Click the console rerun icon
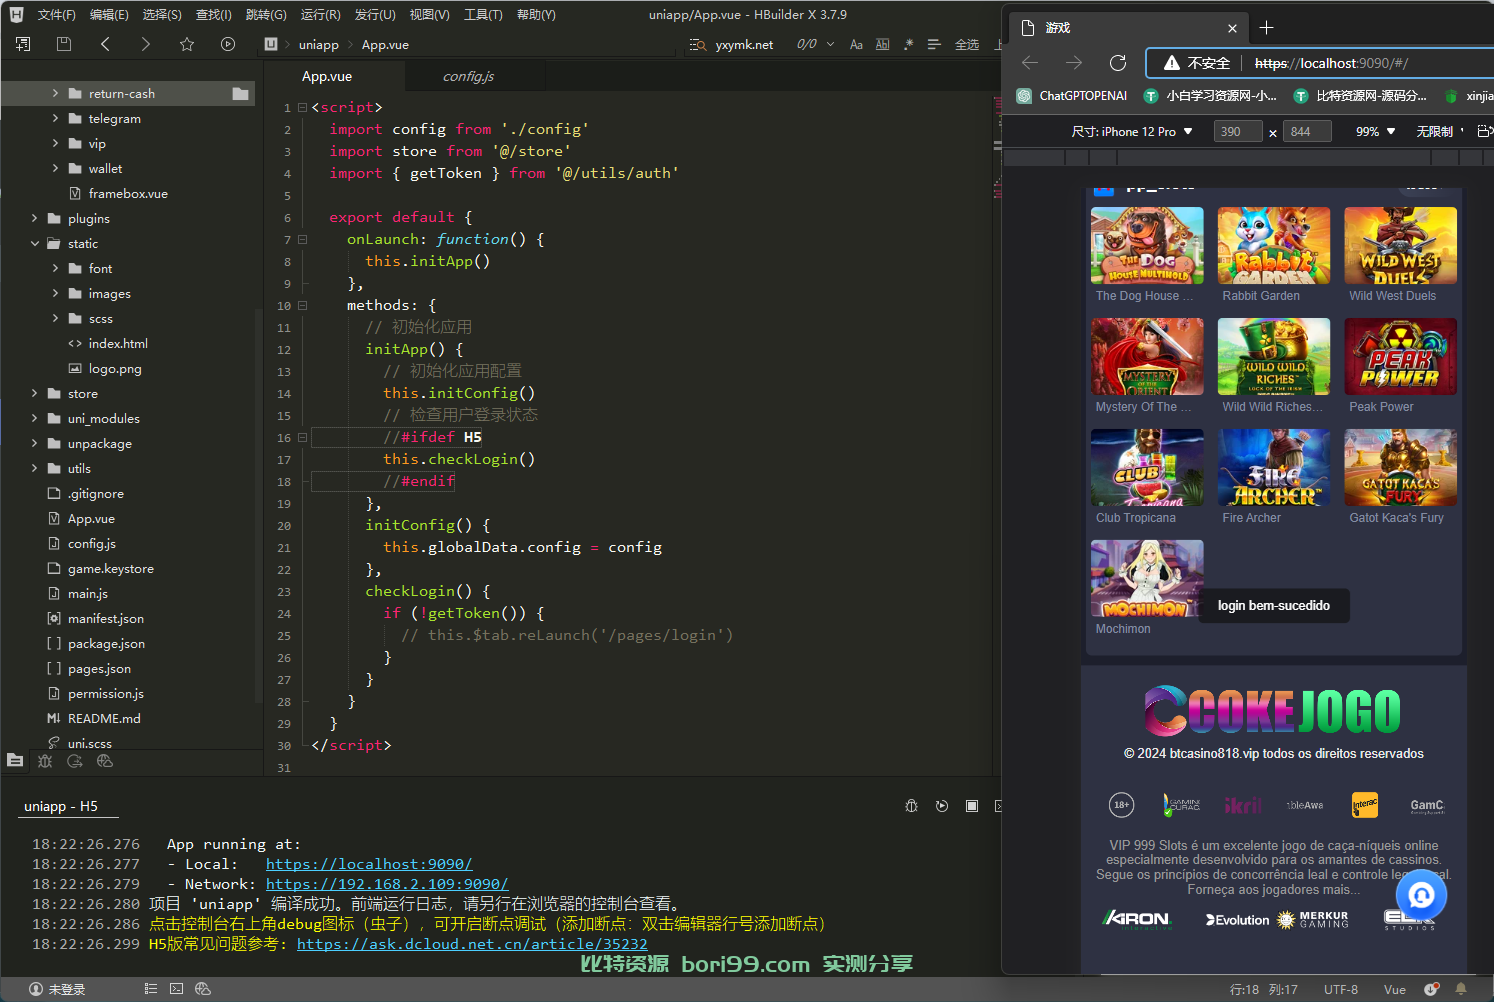This screenshot has width=1494, height=1002. (942, 806)
